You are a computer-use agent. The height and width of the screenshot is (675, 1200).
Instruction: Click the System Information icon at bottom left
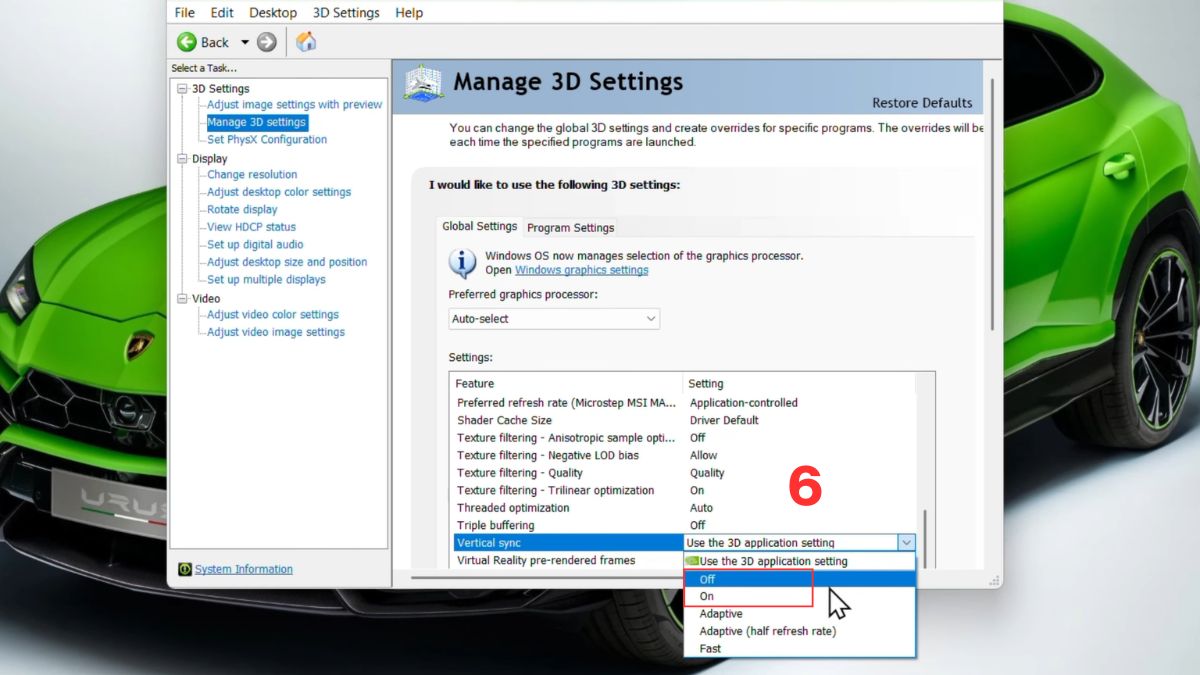pyautogui.click(x=184, y=568)
